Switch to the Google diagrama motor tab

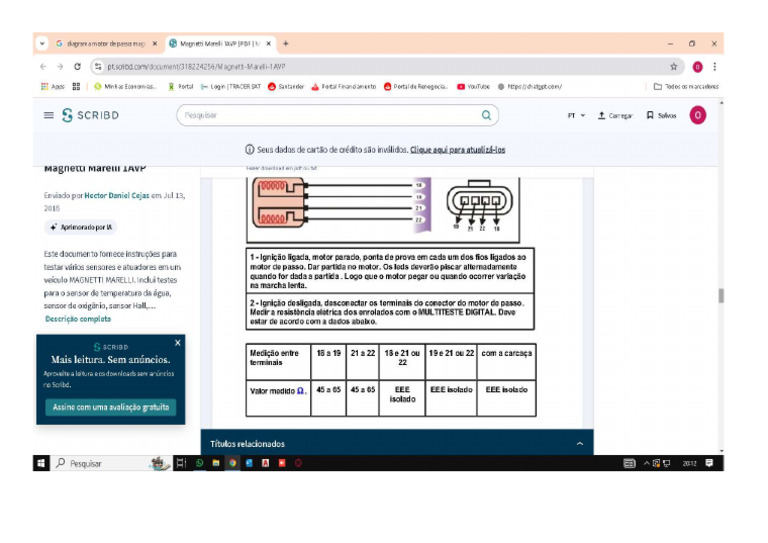coord(106,44)
